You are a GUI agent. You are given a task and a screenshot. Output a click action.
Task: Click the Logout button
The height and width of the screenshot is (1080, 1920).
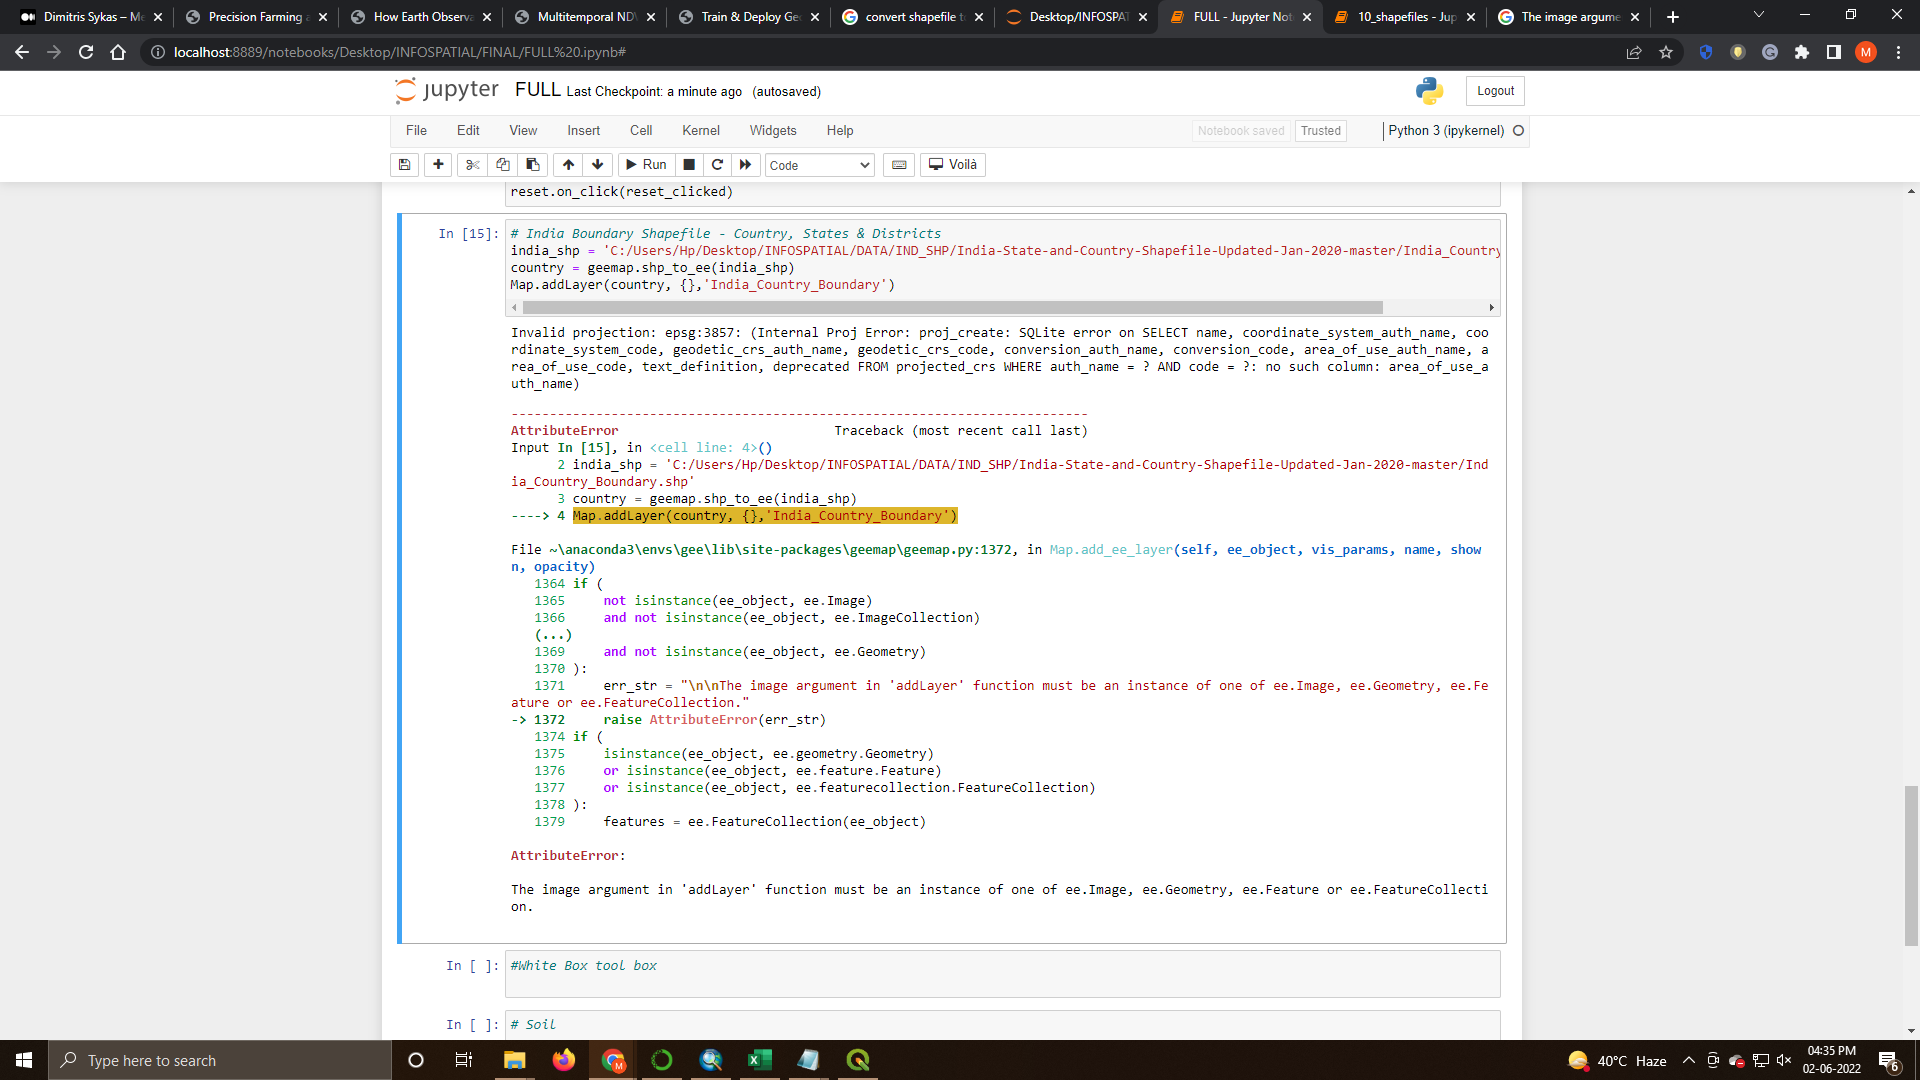coord(1494,90)
